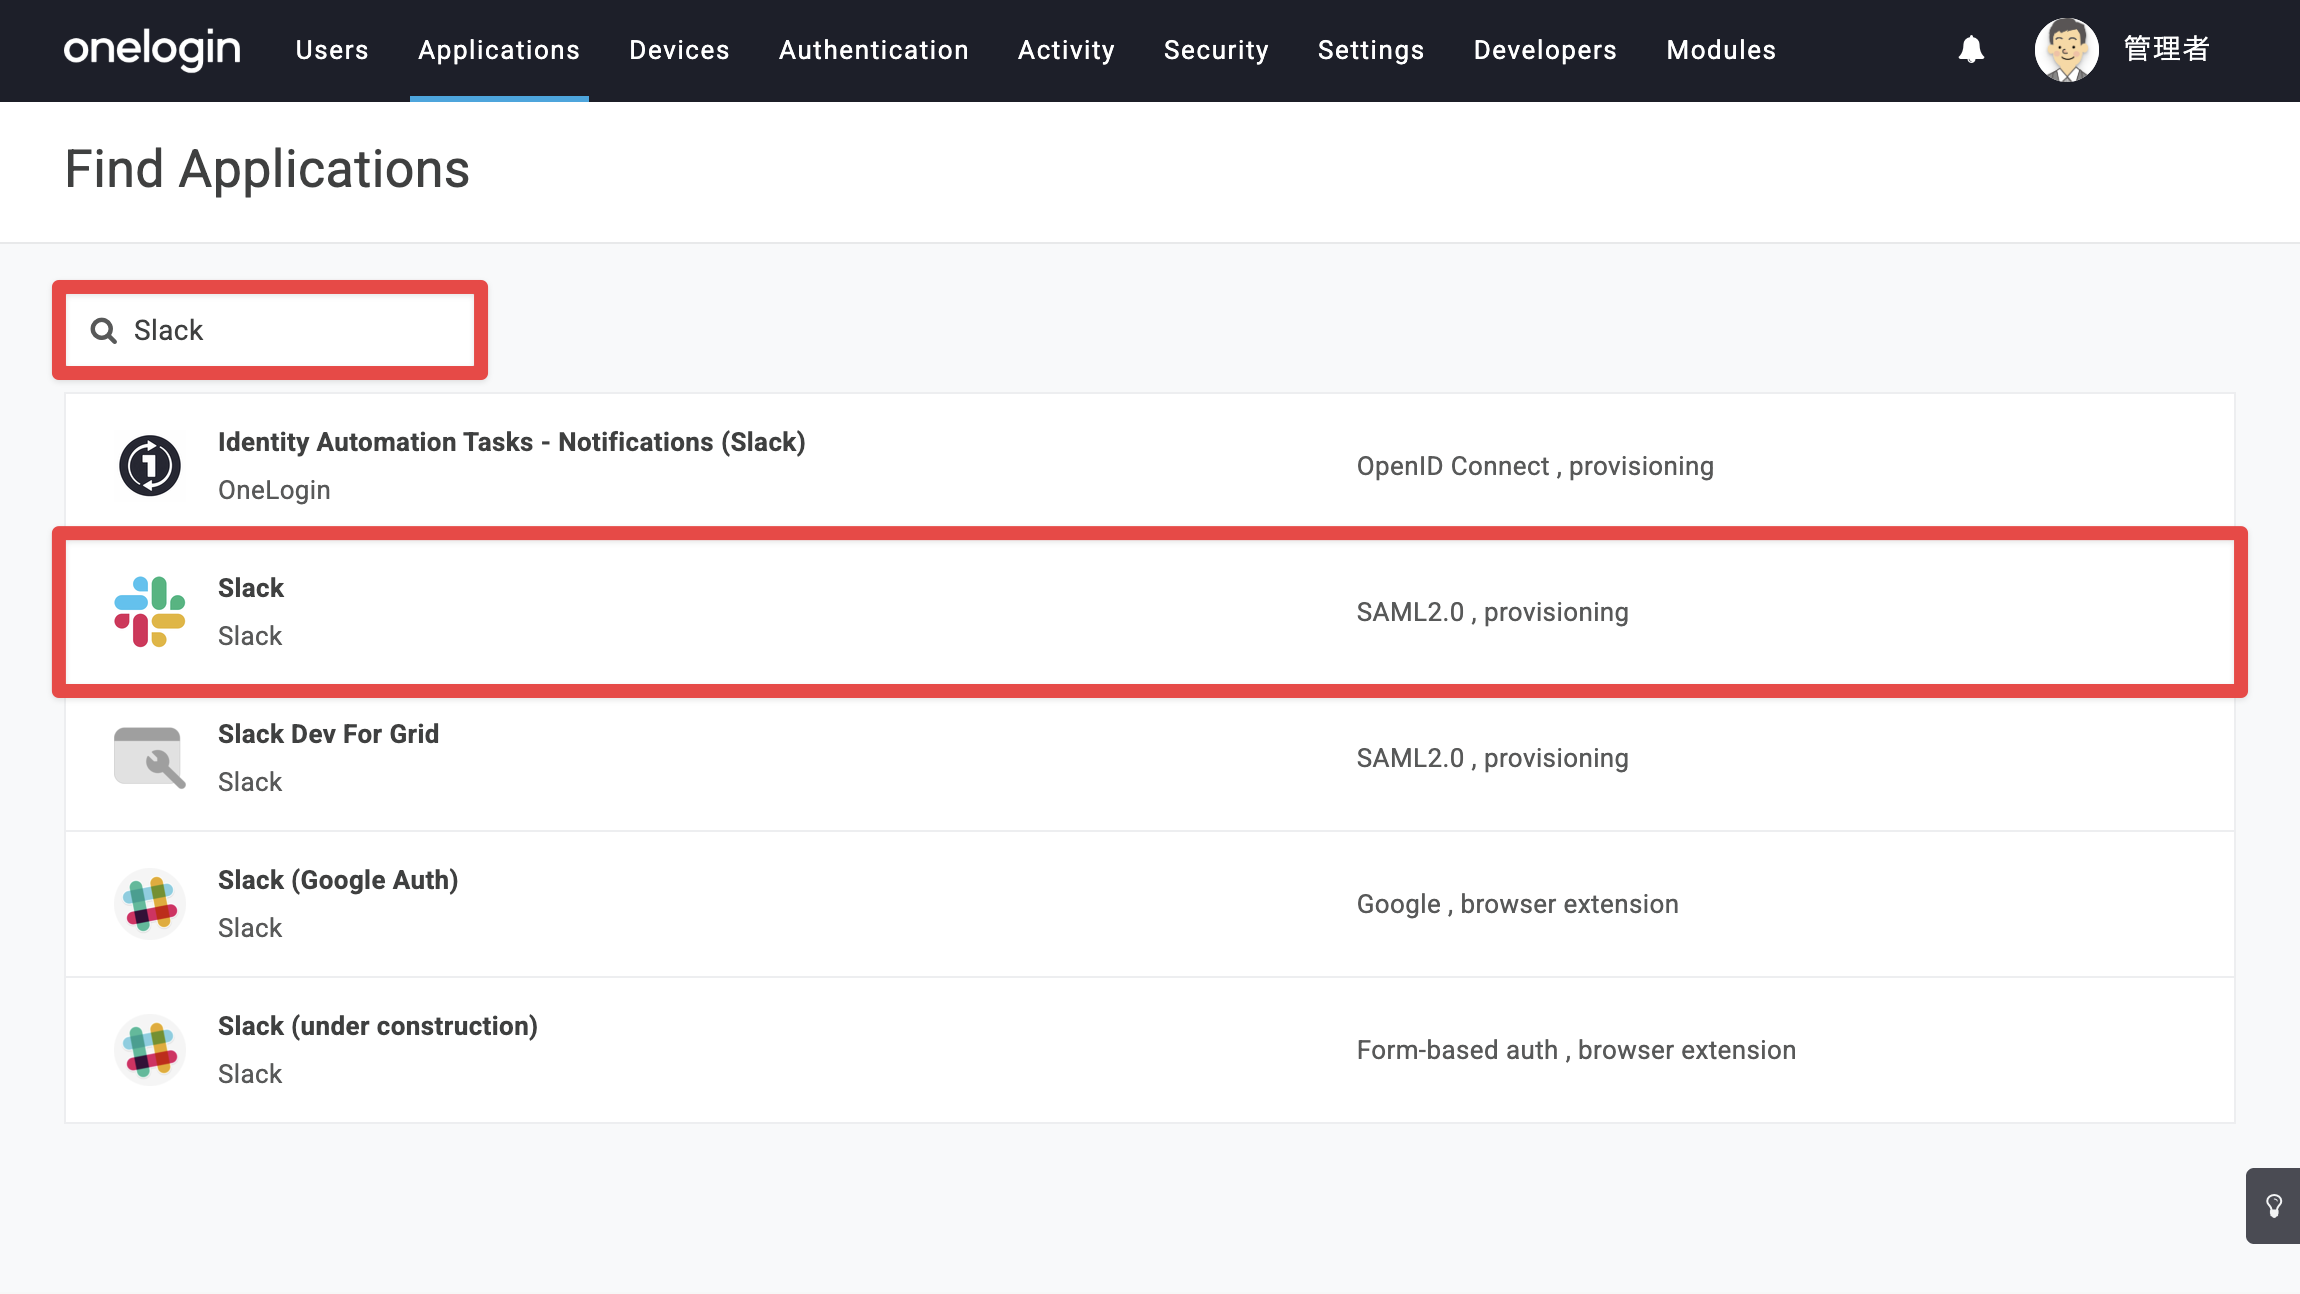Image resolution: width=2300 pixels, height=1294 pixels.
Task: Click Form-based auth, browser extension text
Action: coord(1576,1050)
